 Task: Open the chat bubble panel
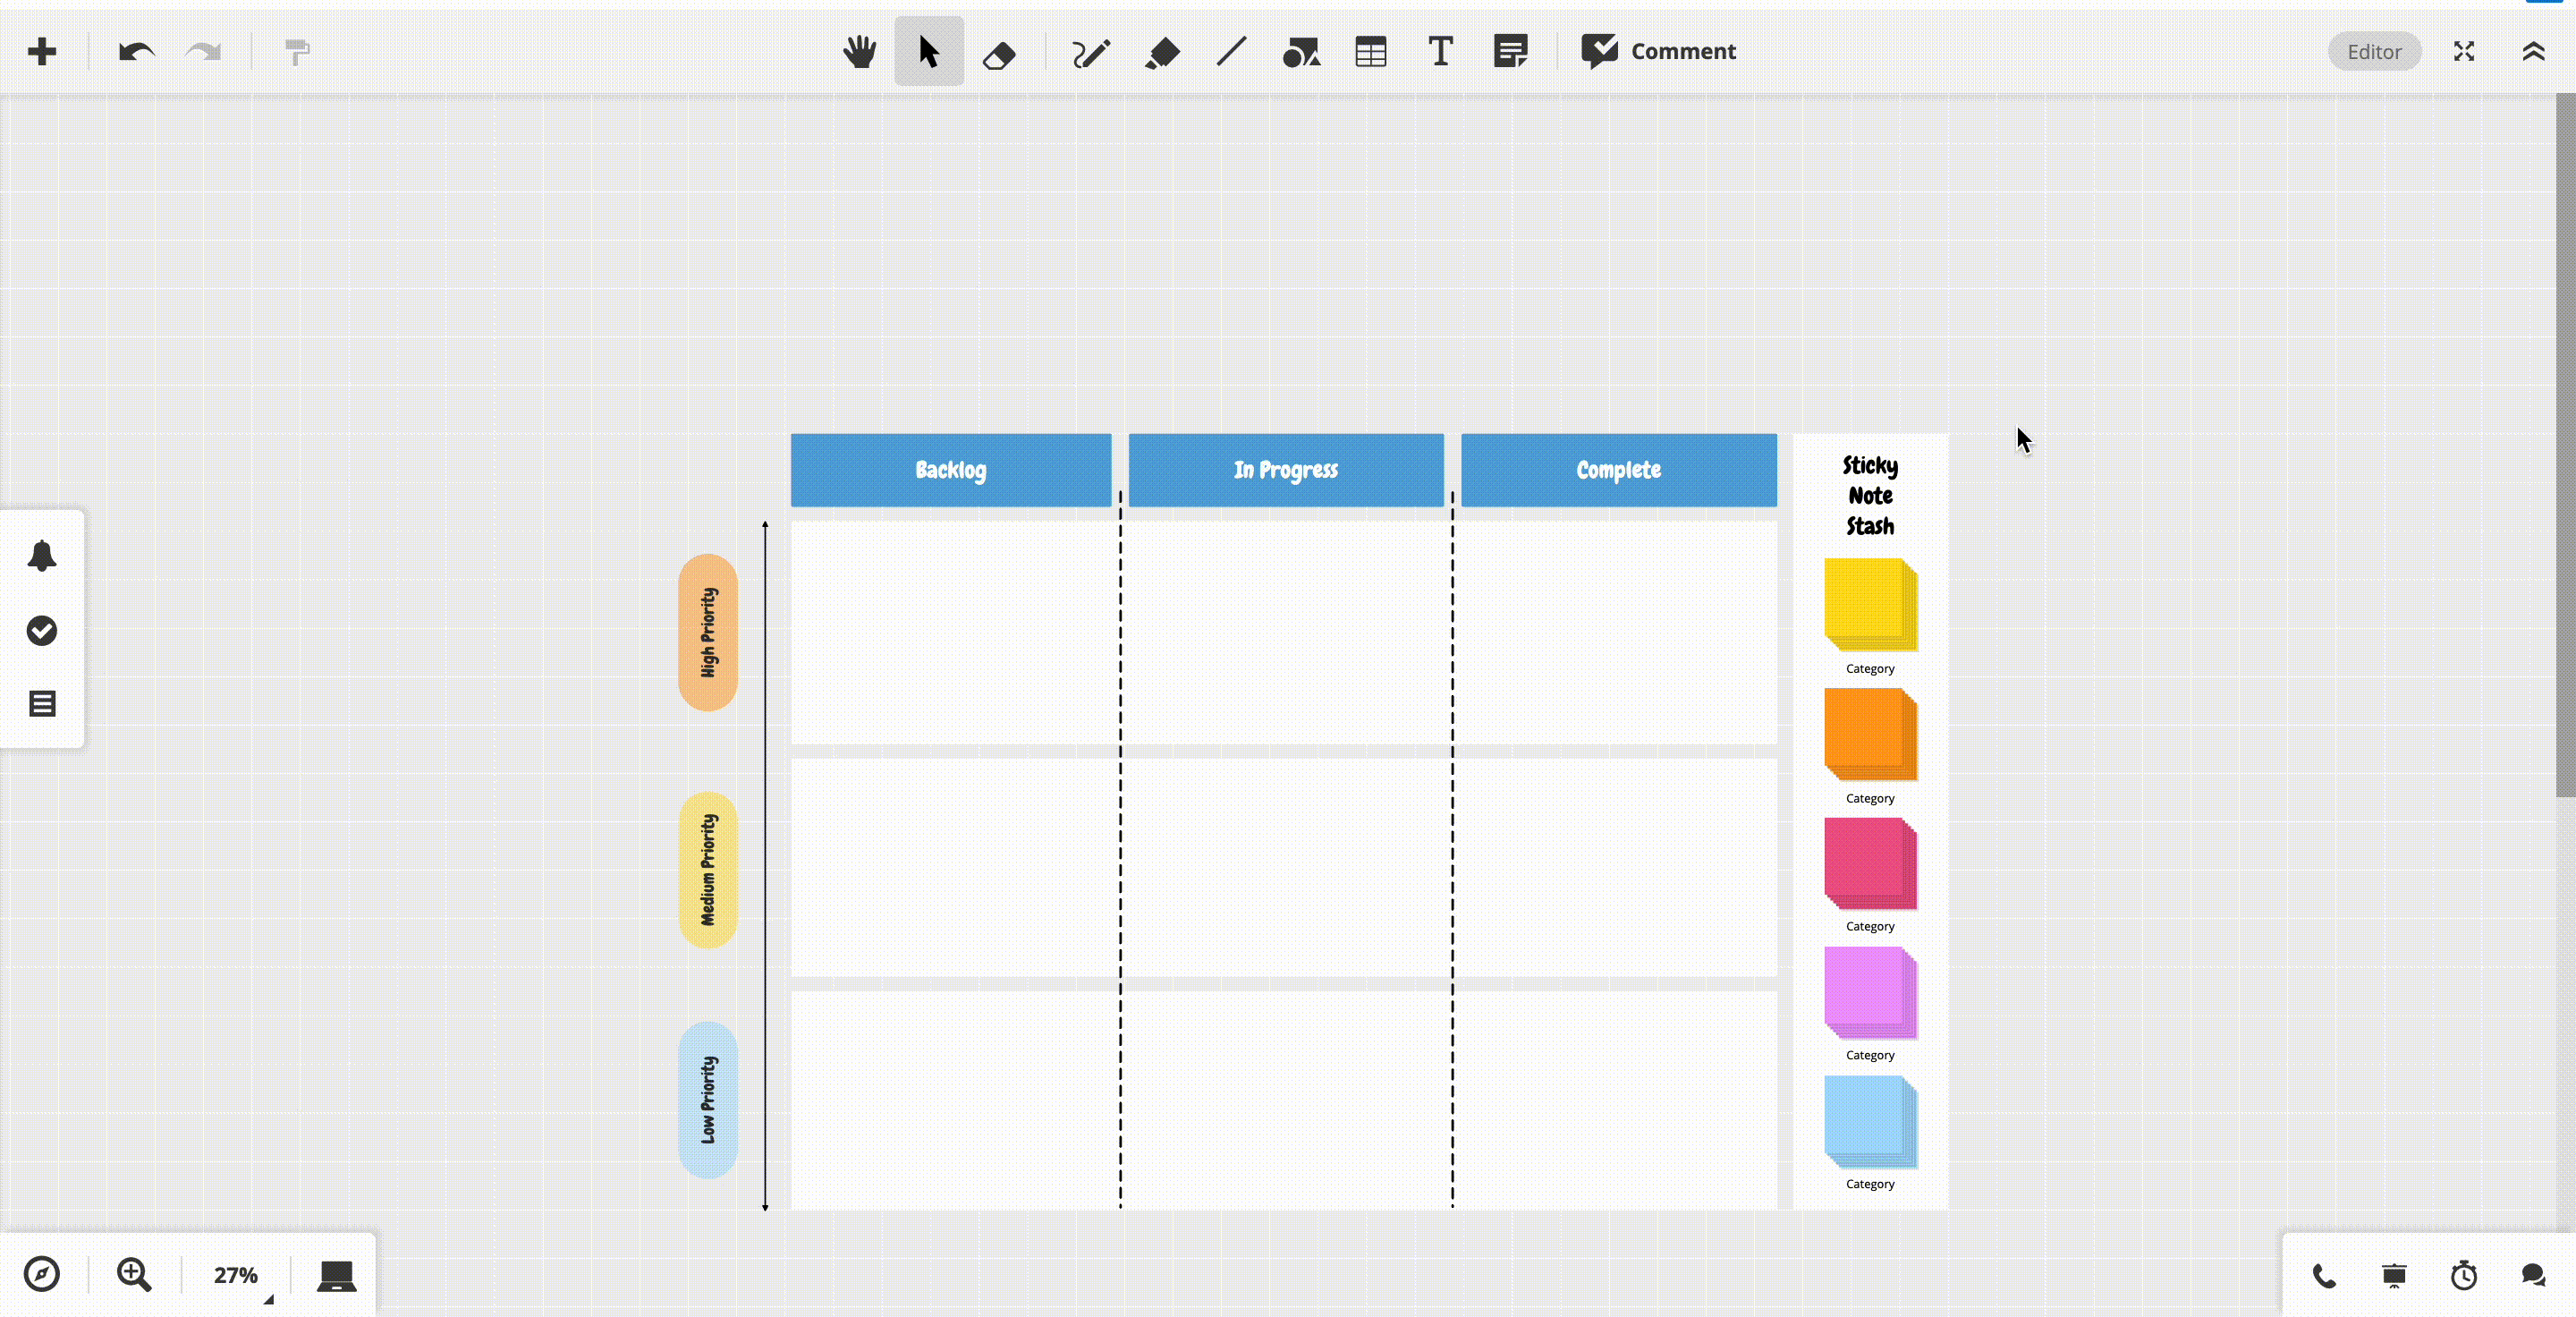(x=2533, y=1276)
